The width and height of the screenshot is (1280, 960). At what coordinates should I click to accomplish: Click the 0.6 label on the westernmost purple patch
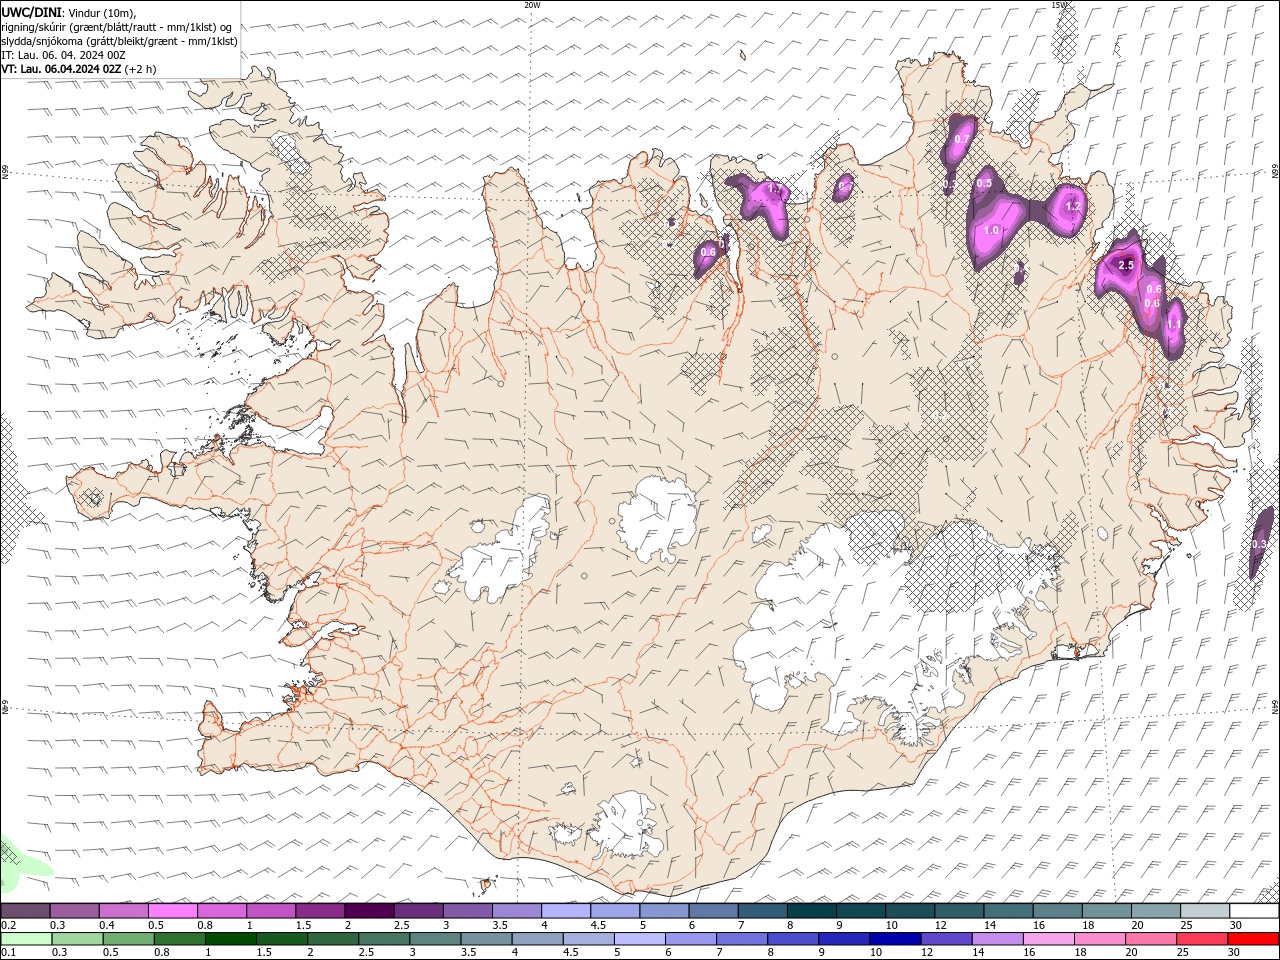708,252
